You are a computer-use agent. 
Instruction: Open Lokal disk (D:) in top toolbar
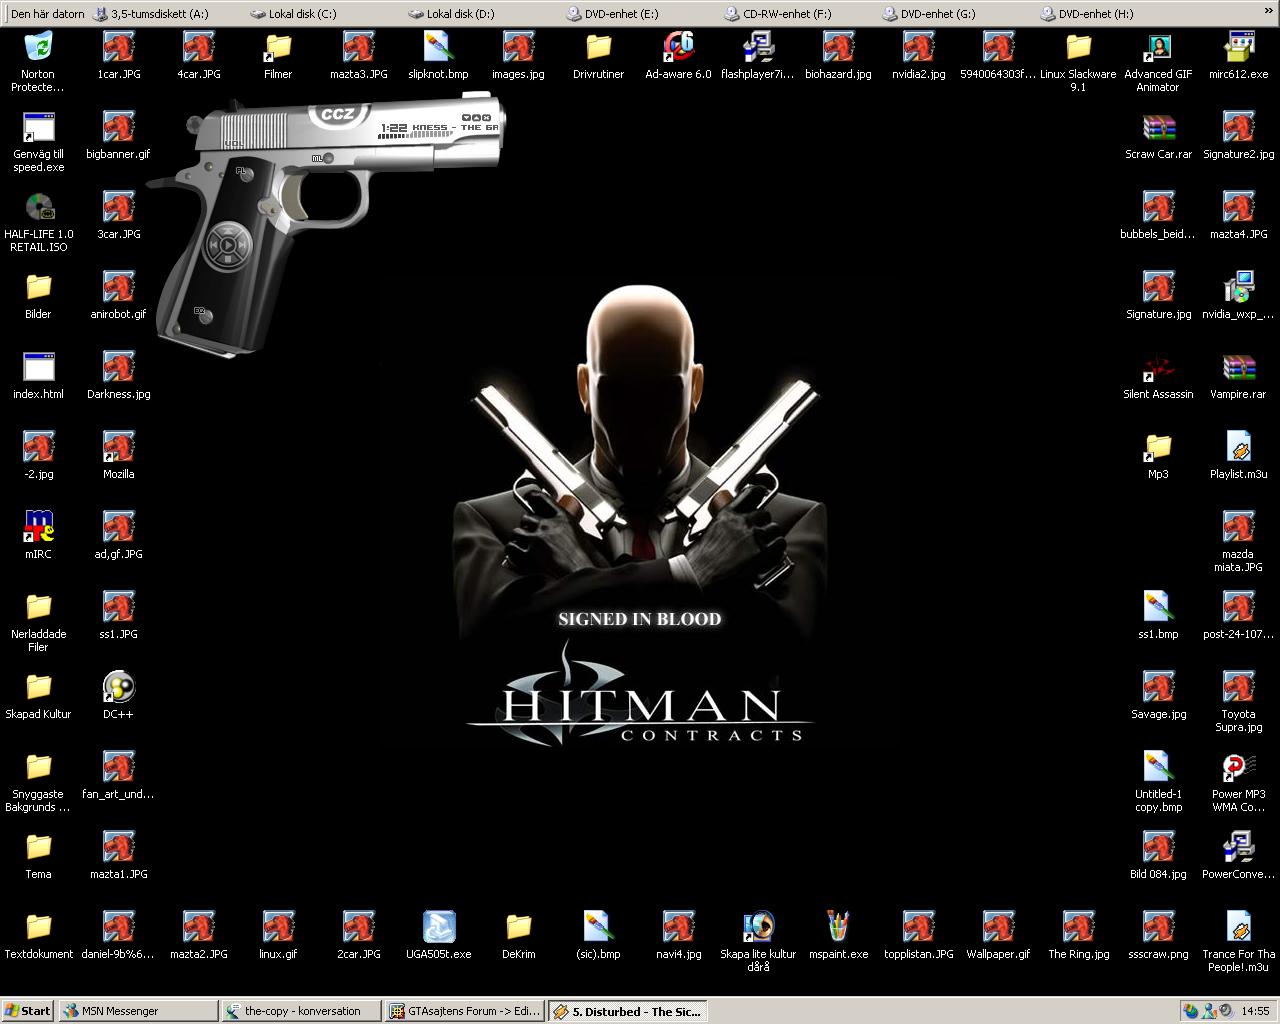click(x=451, y=14)
